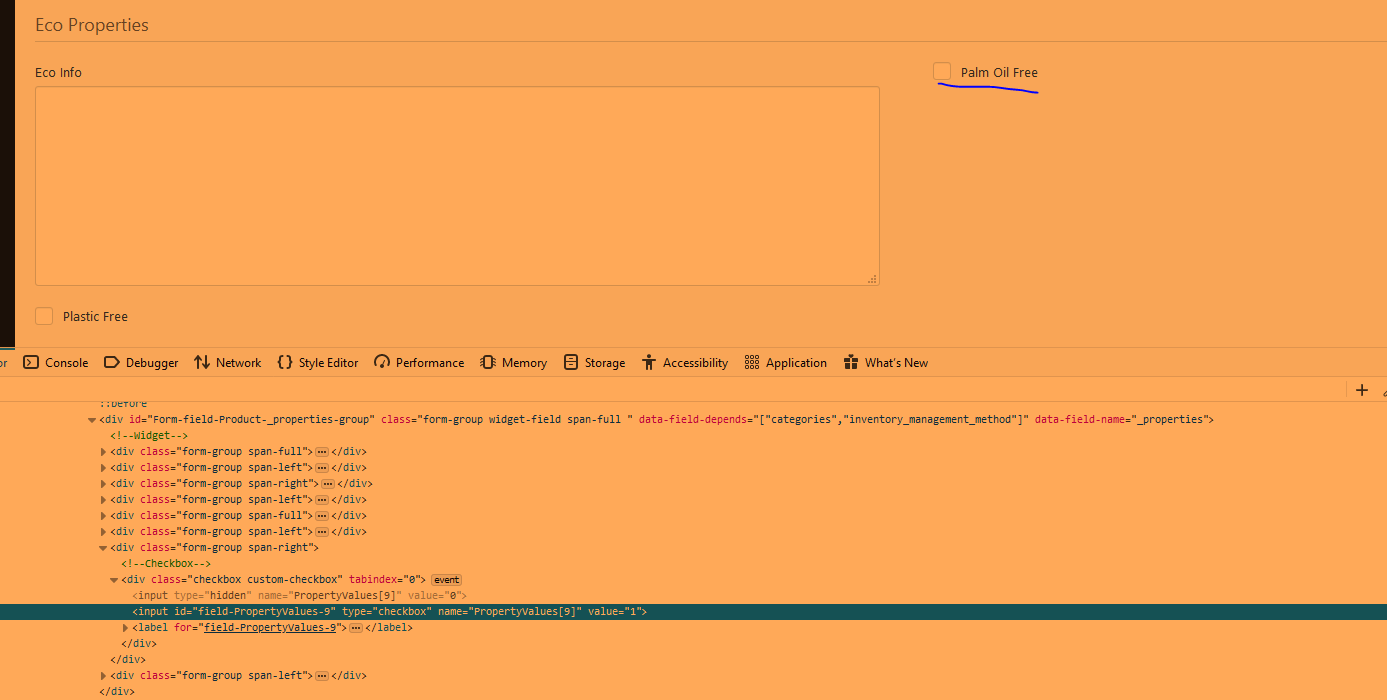
Task: Expand the form-group span-right div node
Action: (x=104, y=483)
